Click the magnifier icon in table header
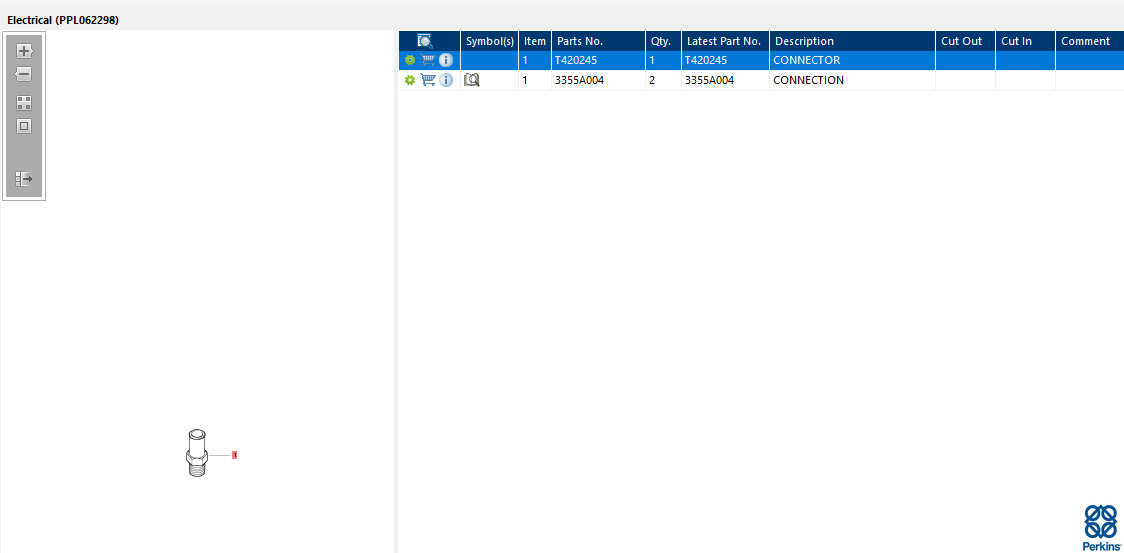Screen dimensions: 1124x553 click(424, 41)
